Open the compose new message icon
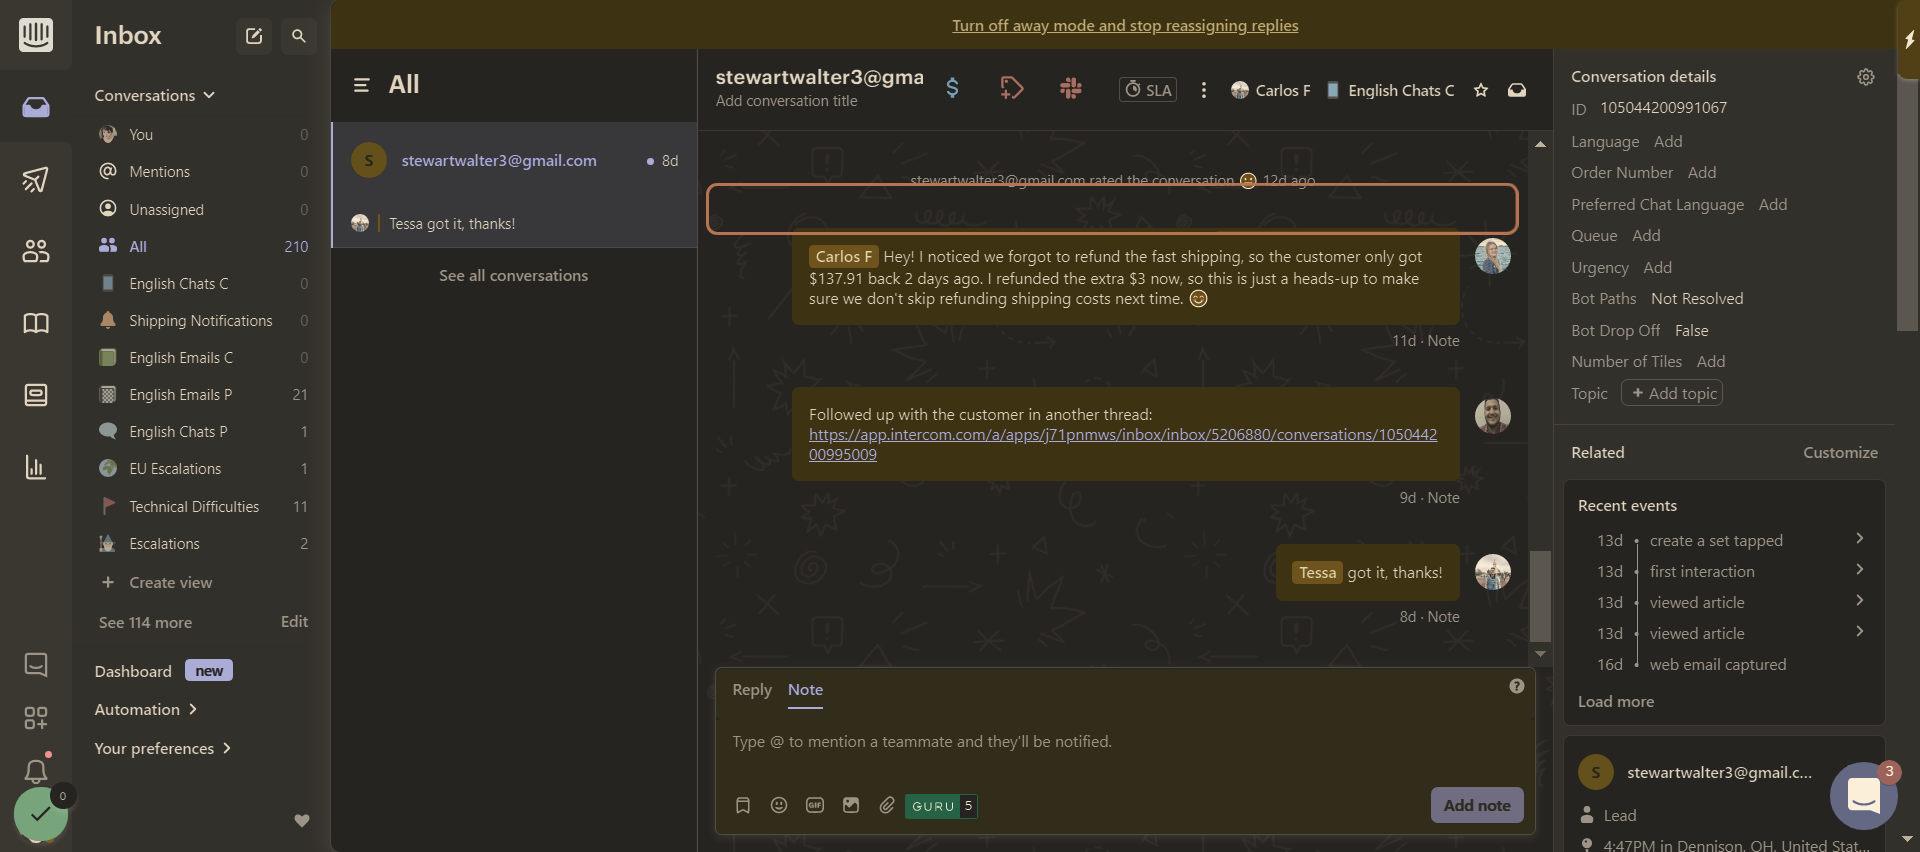 tap(254, 36)
